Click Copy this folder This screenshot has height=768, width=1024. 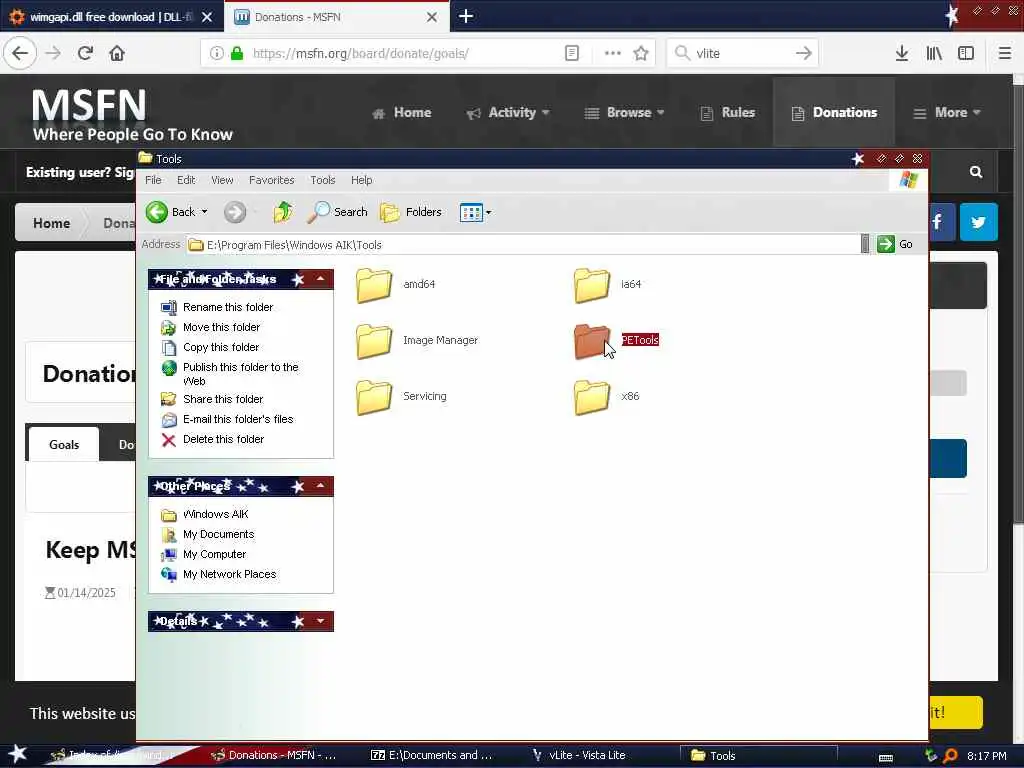(221, 347)
